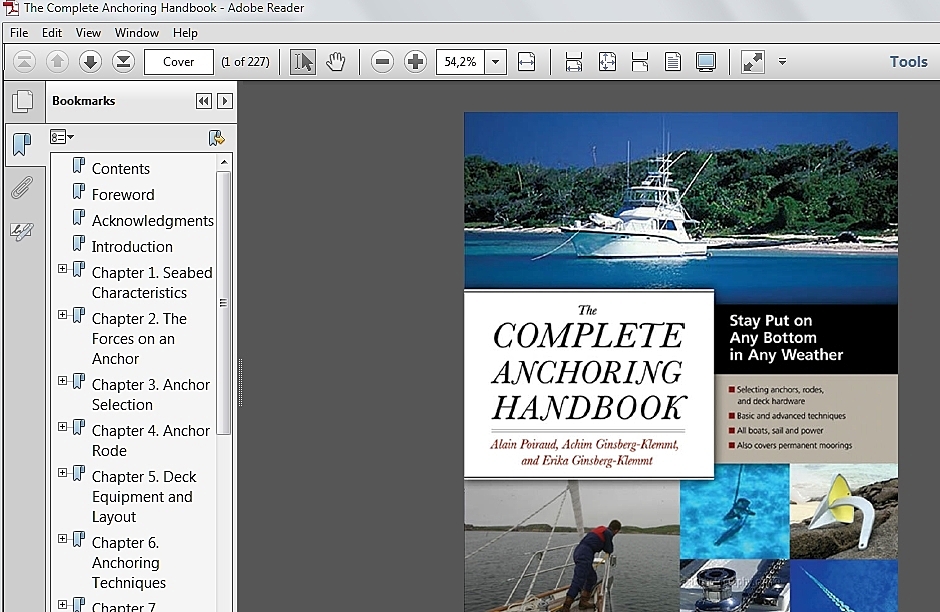Select Chapter 2 Forces on an Anchor bookmark
Image resolution: width=940 pixels, height=612 pixels.
(x=139, y=339)
